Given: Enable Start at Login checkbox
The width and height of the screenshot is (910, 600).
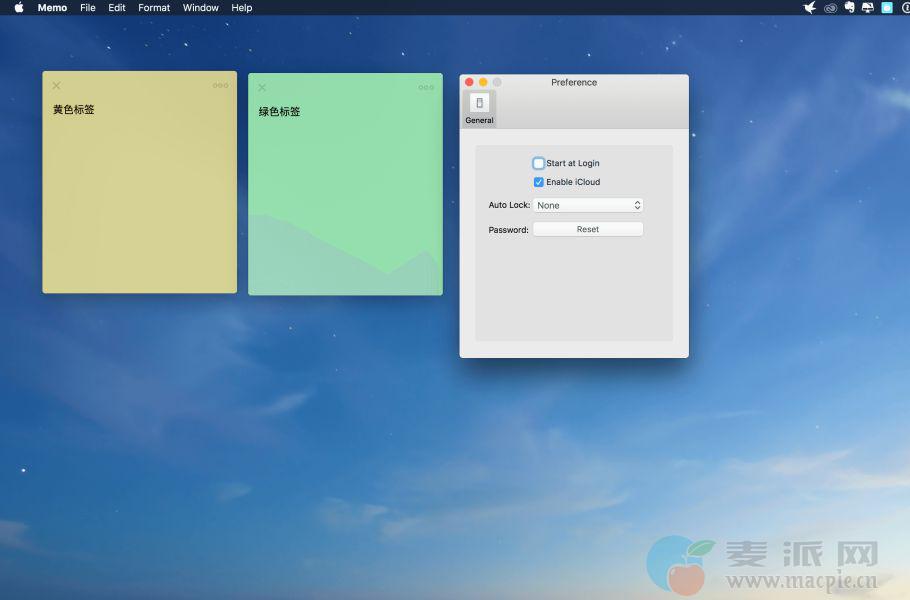Looking at the screenshot, I should pyautogui.click(x=539, y=163).
